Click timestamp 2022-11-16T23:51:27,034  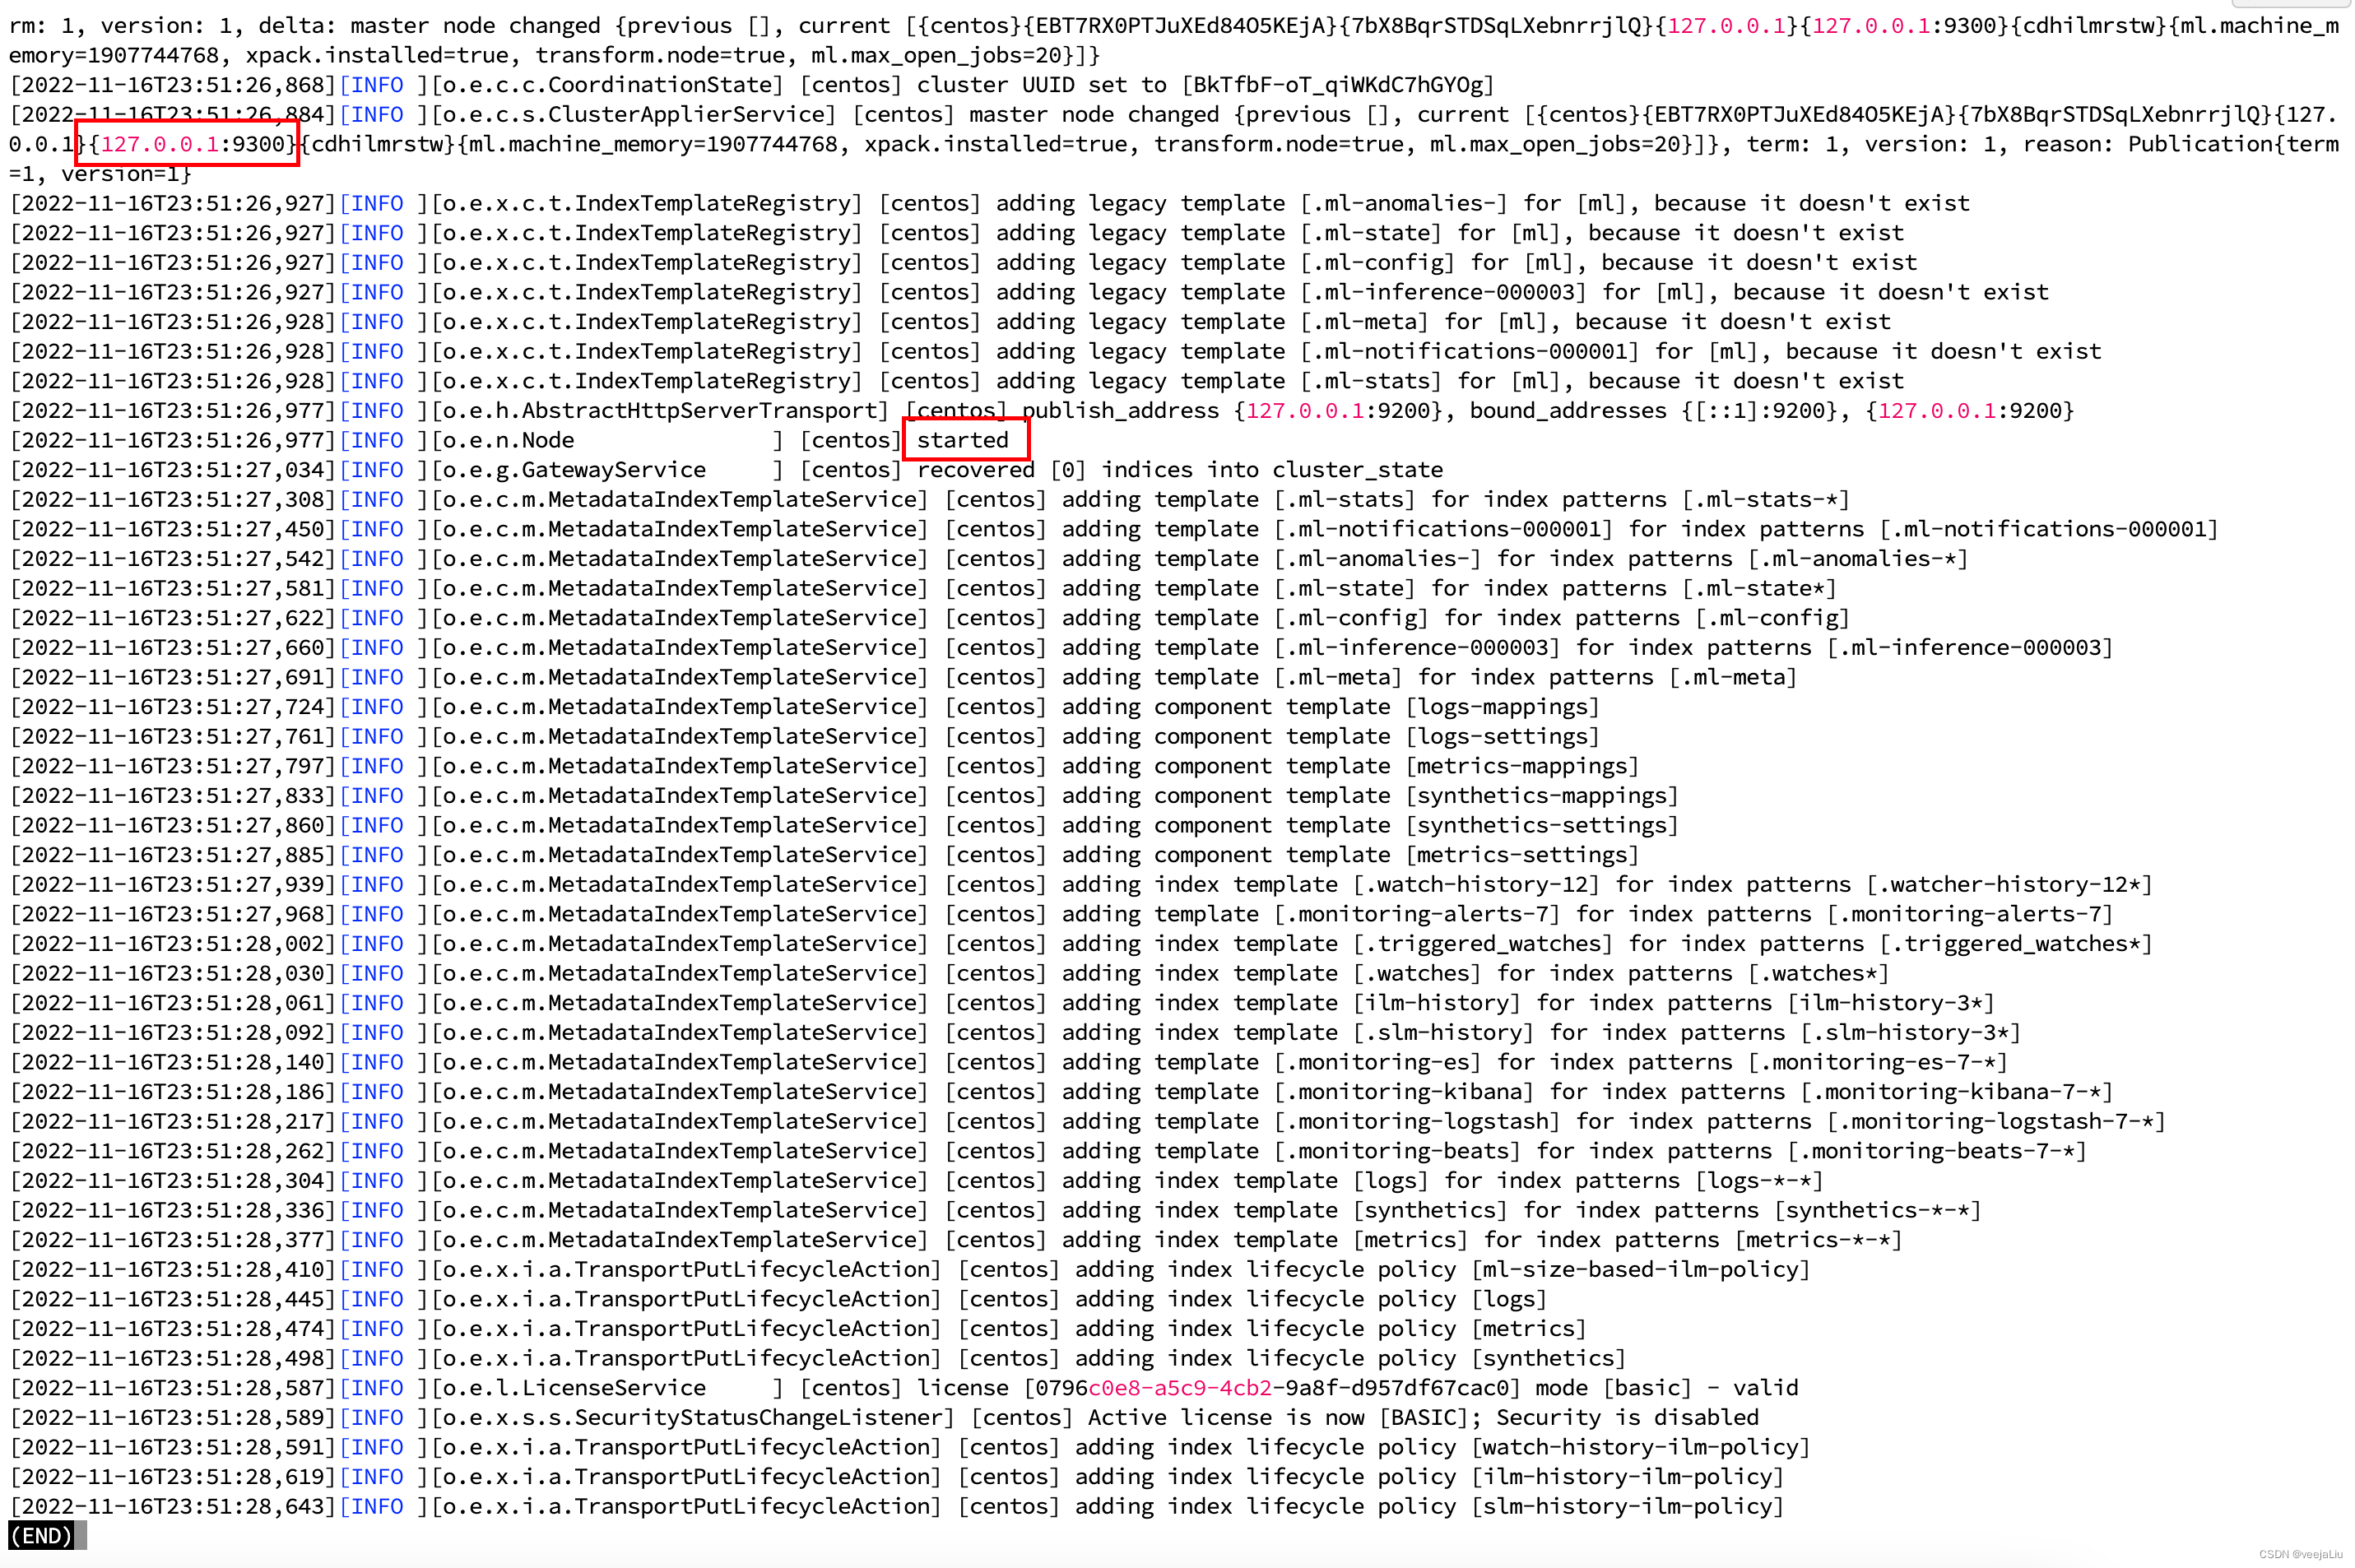click(x=172, y=470)
